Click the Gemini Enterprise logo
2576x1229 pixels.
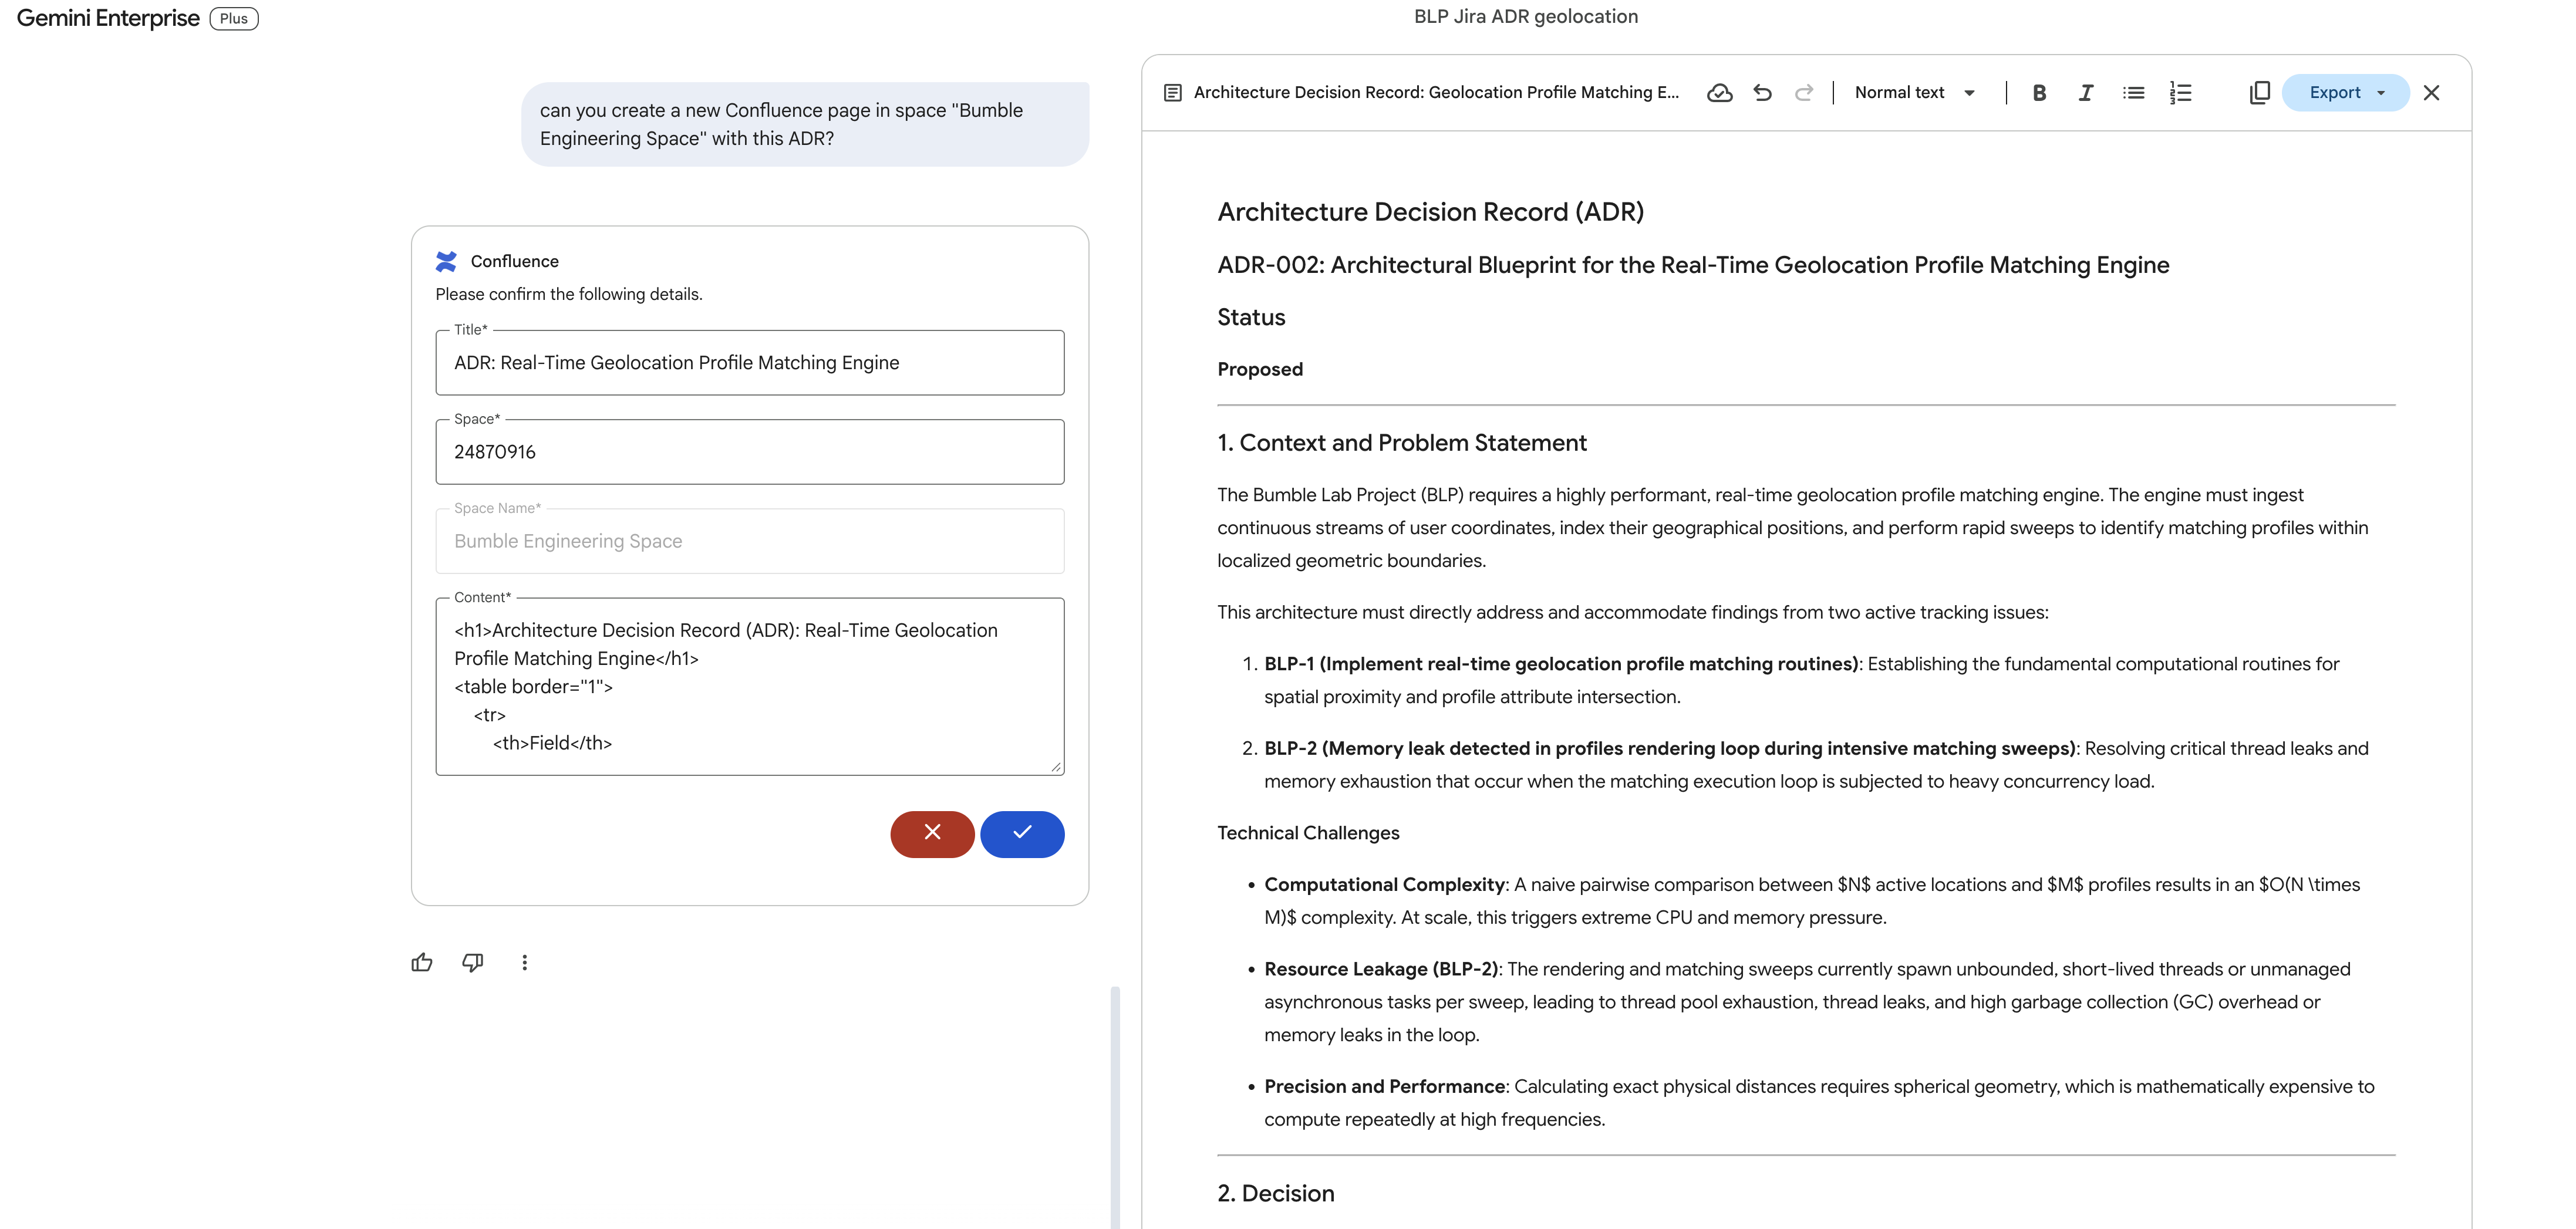point(108,18)
